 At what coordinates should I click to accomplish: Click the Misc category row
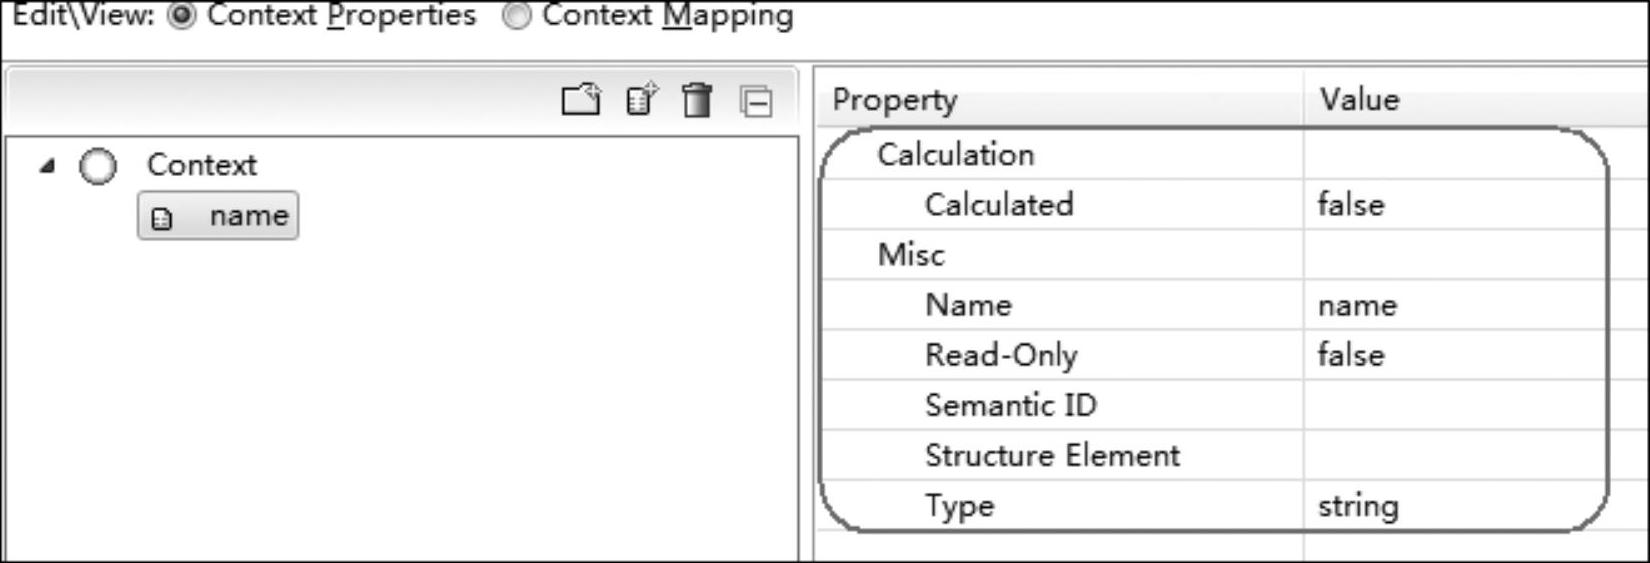911,254
